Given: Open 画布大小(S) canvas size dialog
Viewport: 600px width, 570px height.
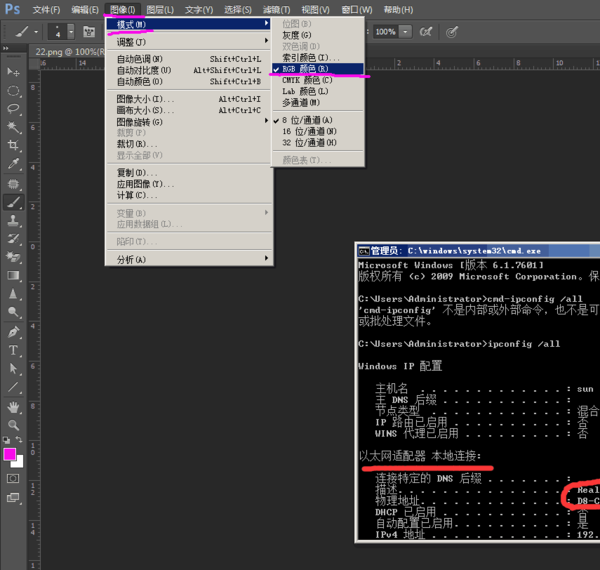Looking at the screenshot, I should coord(189,110).
